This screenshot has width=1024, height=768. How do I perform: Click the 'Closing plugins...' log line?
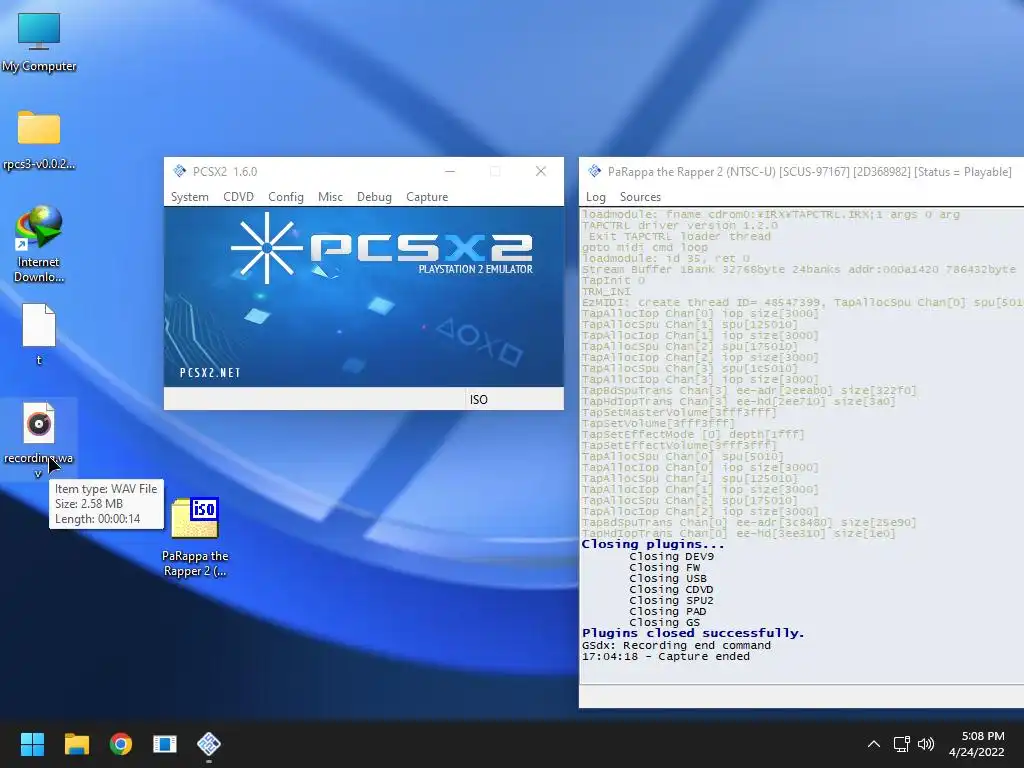(653, 544)
